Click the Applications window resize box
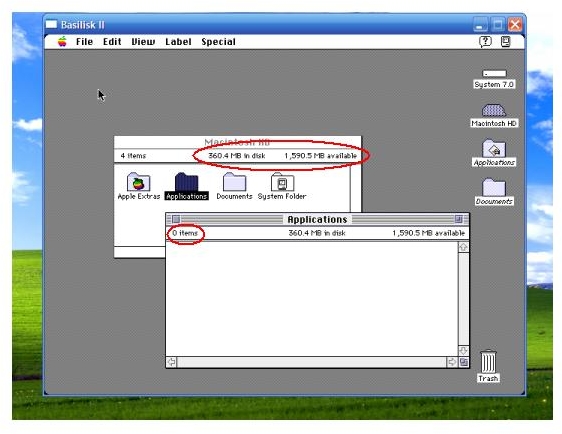The width and height of the screenshot is (562, 434). (x=463, y=362)
